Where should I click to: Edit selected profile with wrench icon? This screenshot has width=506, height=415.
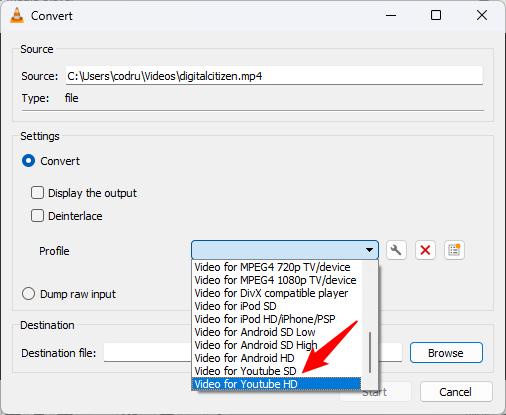pos(396,250)
